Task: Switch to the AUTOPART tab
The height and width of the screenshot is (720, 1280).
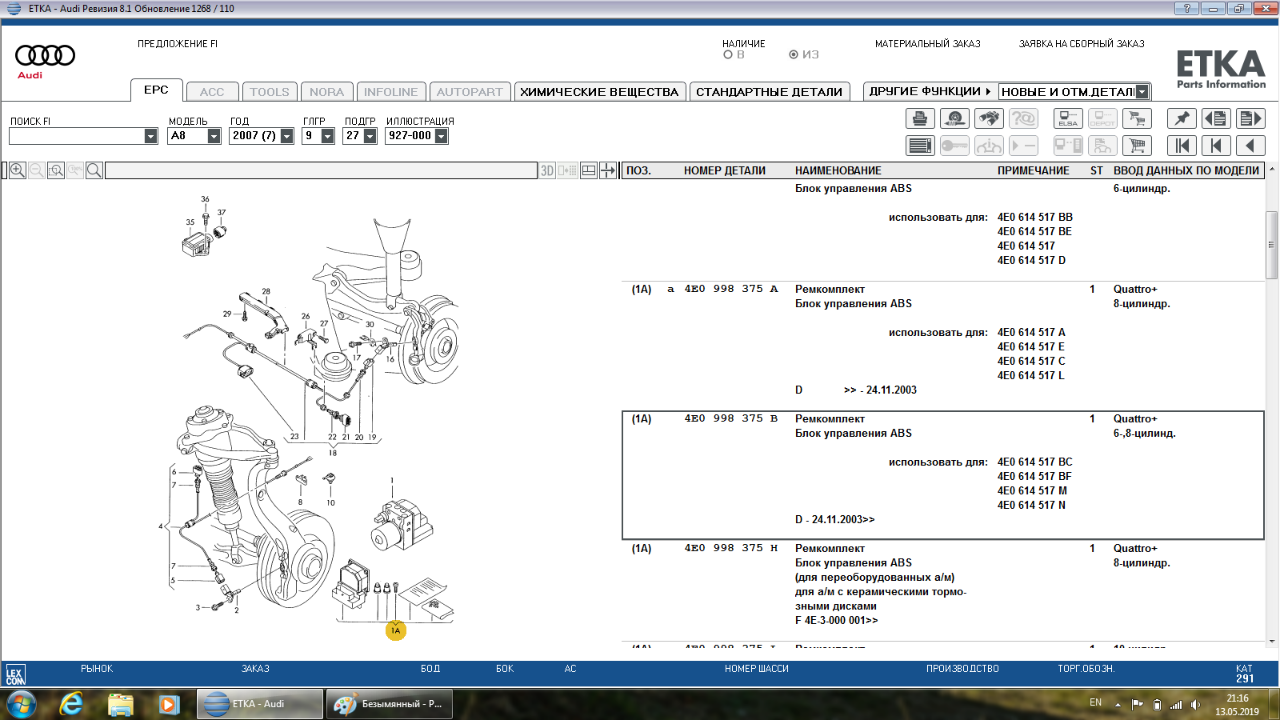Action: 470,91
